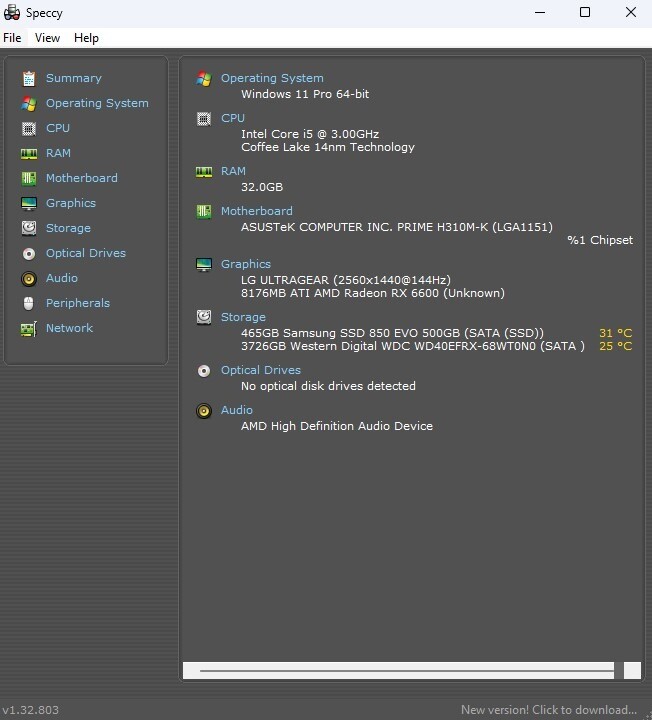Viewport: 652px width, 720px height.
Task: Click the CPU chip icon in sidebar
Action: [29, 129]
